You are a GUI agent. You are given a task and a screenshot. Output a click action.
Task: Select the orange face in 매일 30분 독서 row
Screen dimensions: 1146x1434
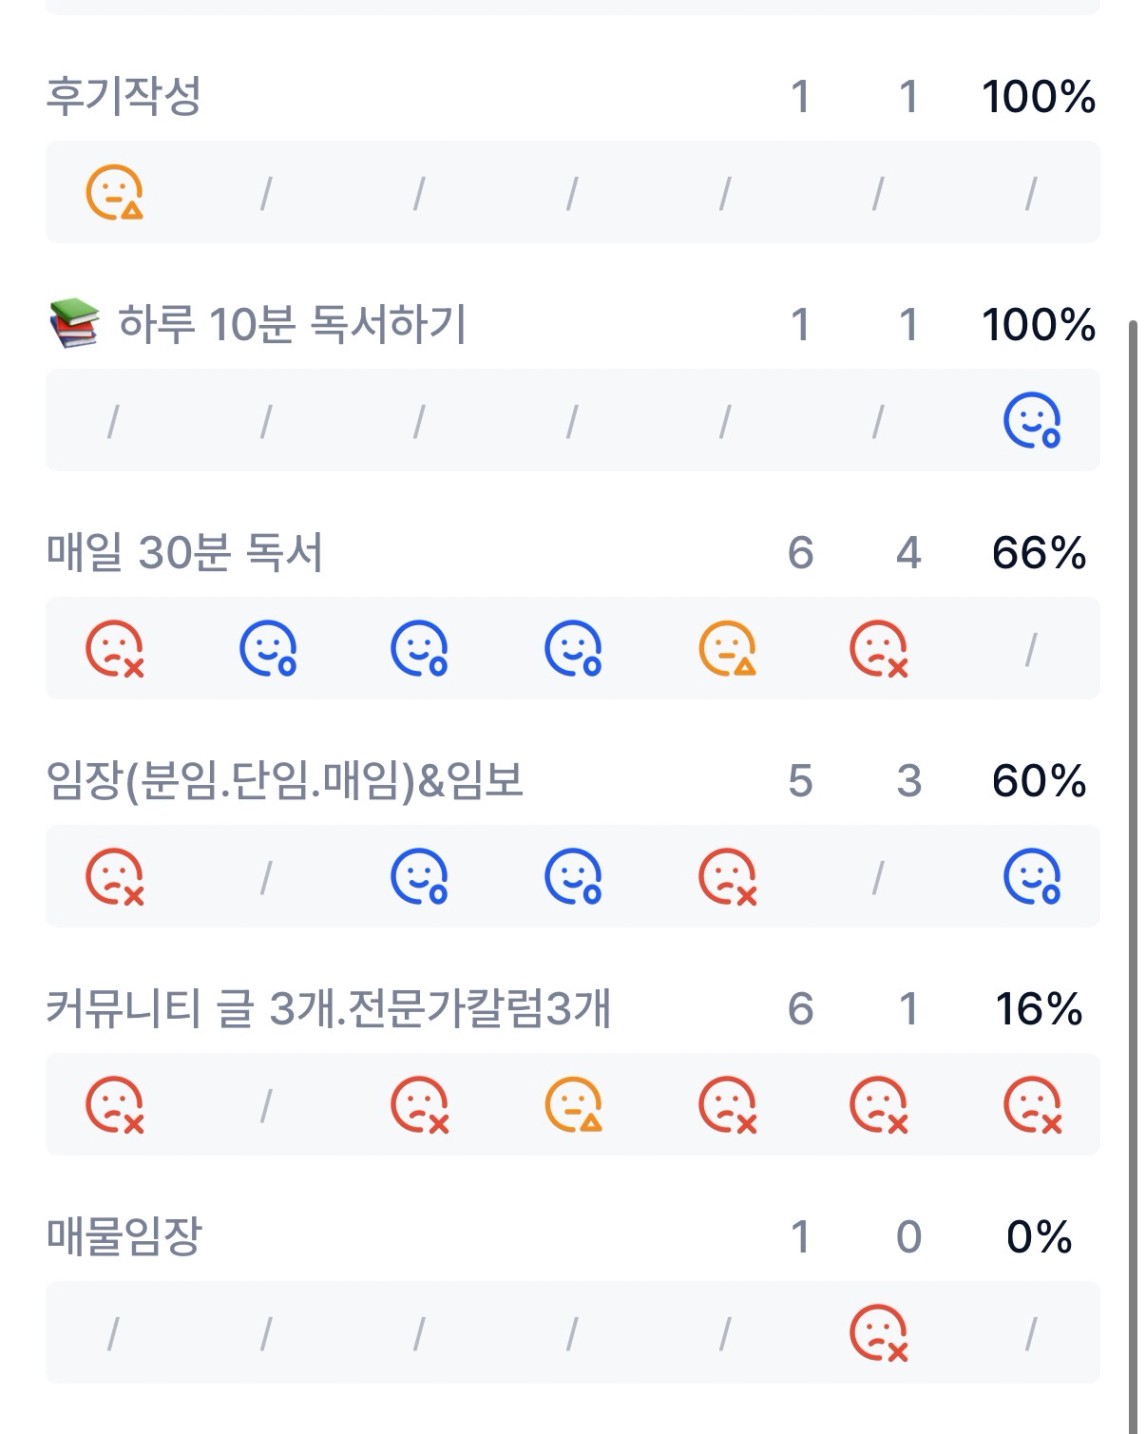727,649
